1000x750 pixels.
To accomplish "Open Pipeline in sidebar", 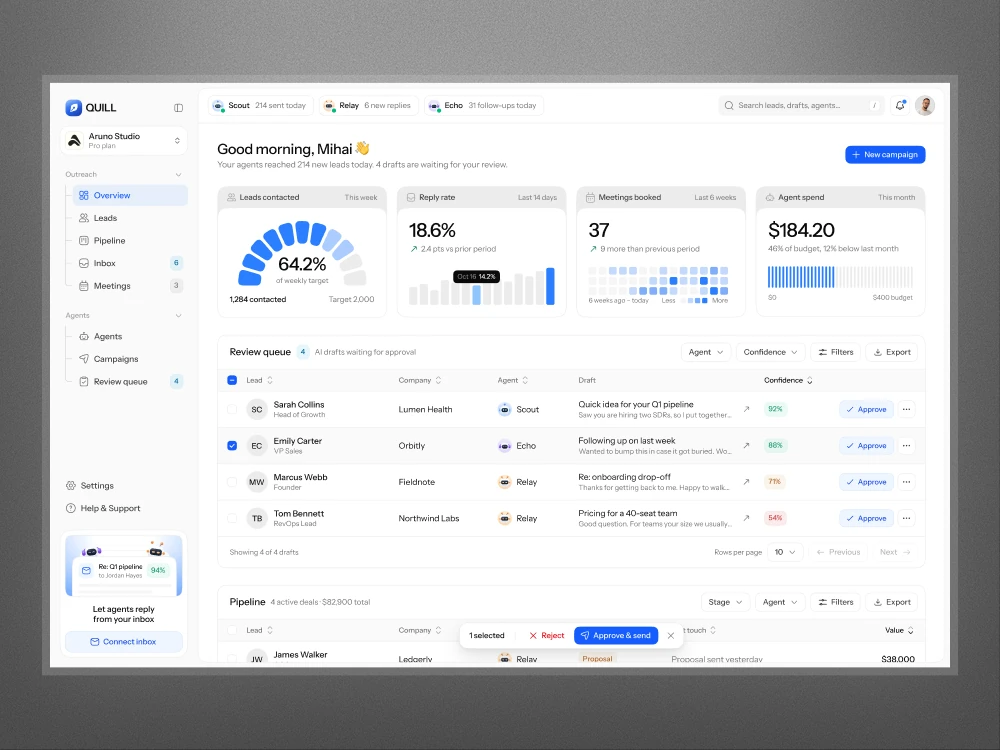I will (130, 240).
